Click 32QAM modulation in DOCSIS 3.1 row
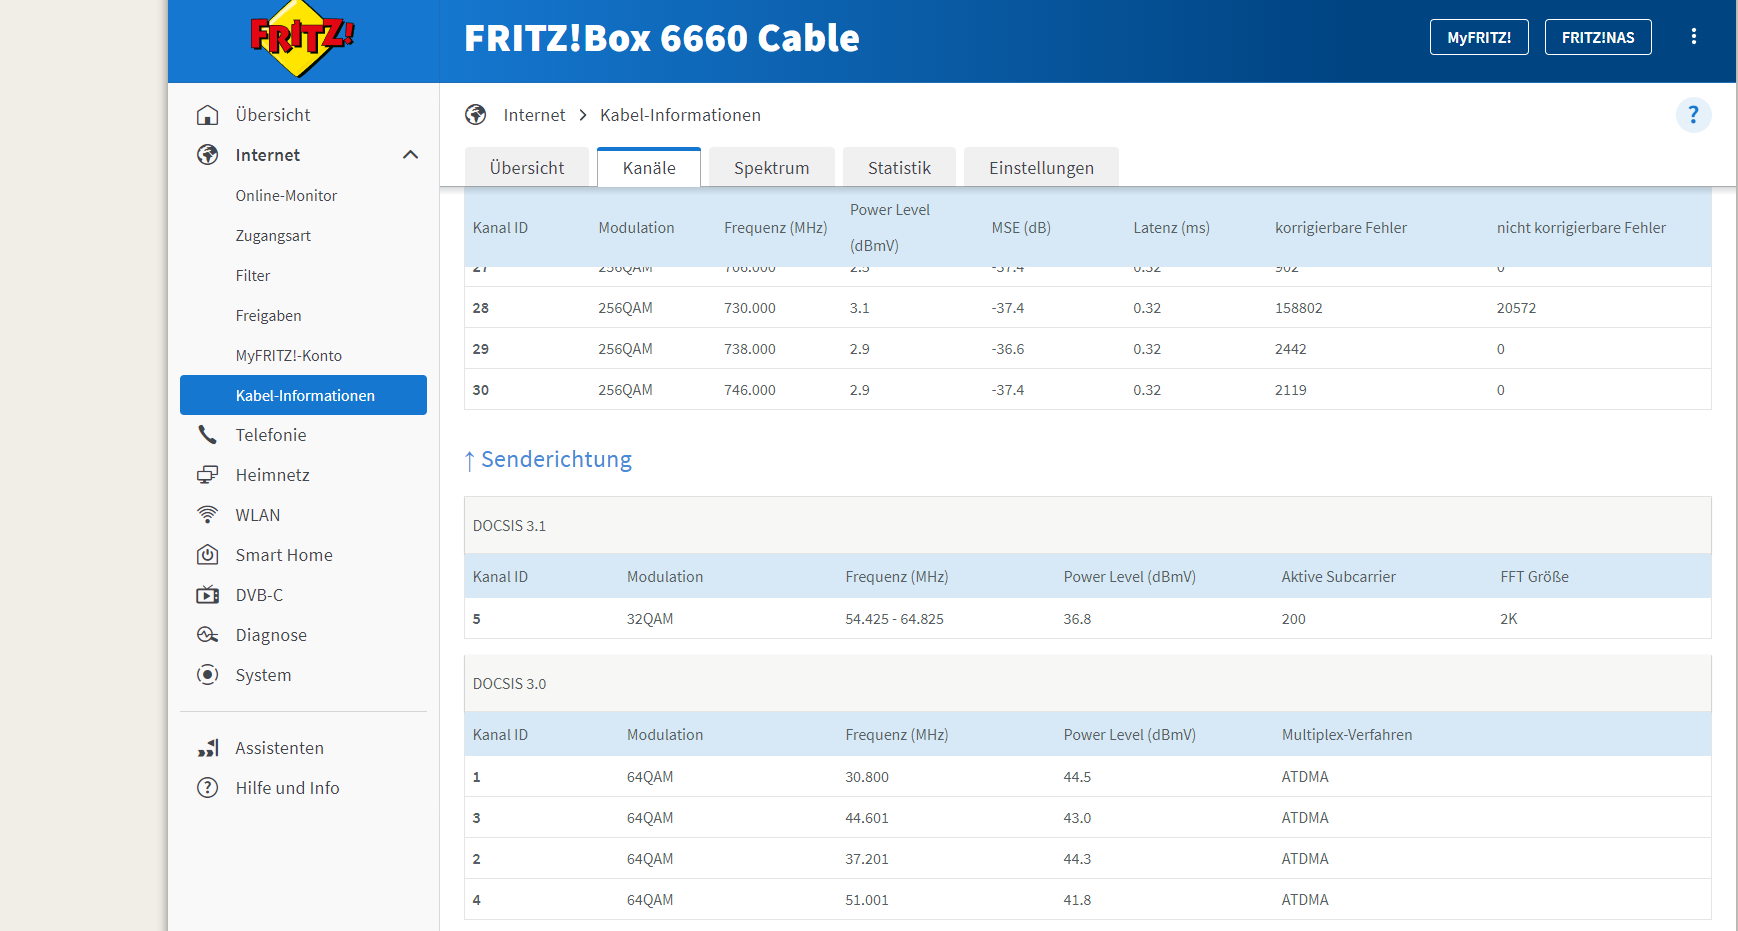This screenshot has width=1738, height=931. [x=650, y=619]
